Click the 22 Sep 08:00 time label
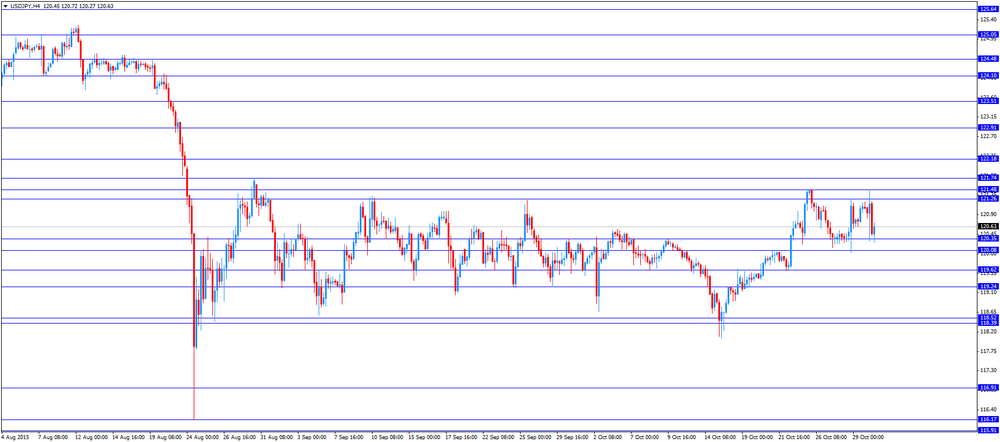Screen dimensions: 1000x442 tap(498, 438)
